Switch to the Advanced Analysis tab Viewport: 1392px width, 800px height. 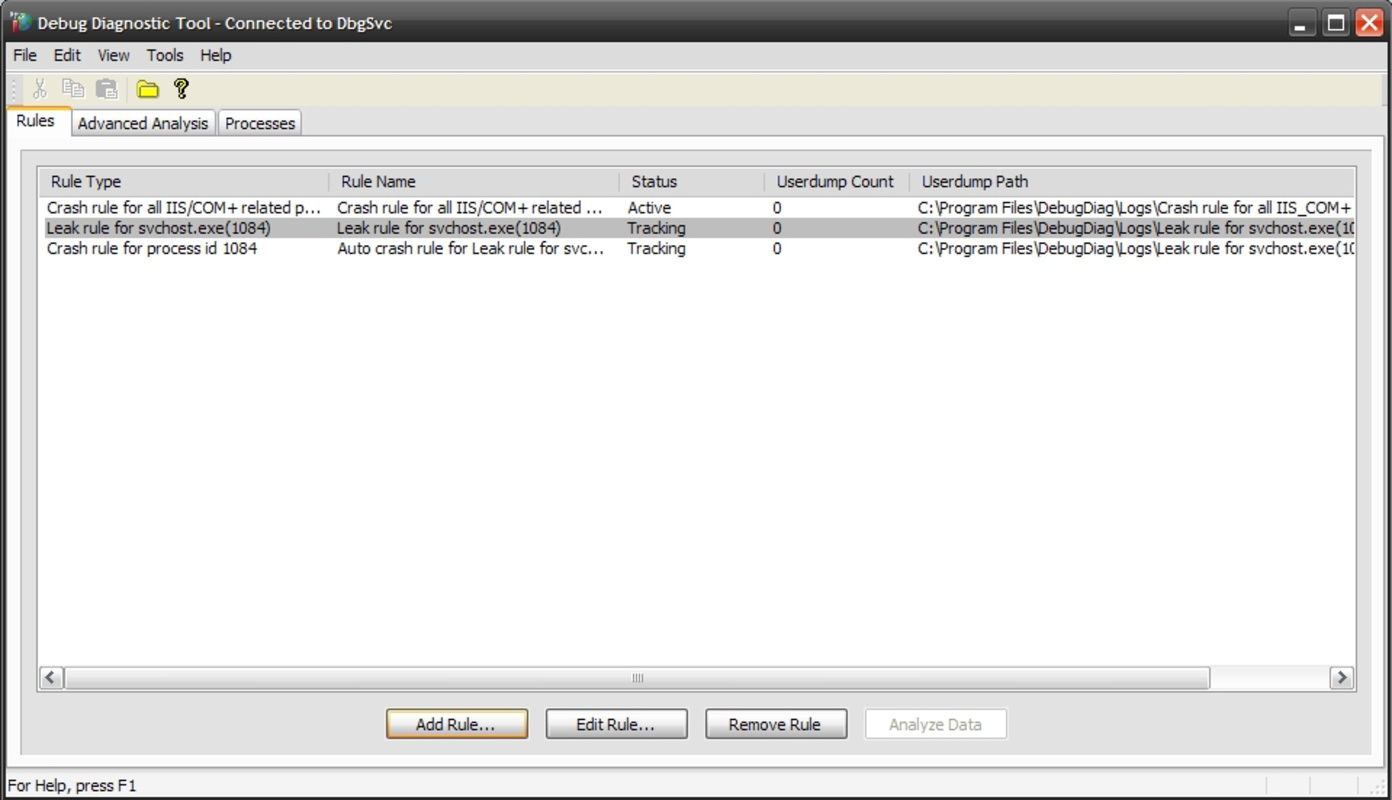click(142, 122)
